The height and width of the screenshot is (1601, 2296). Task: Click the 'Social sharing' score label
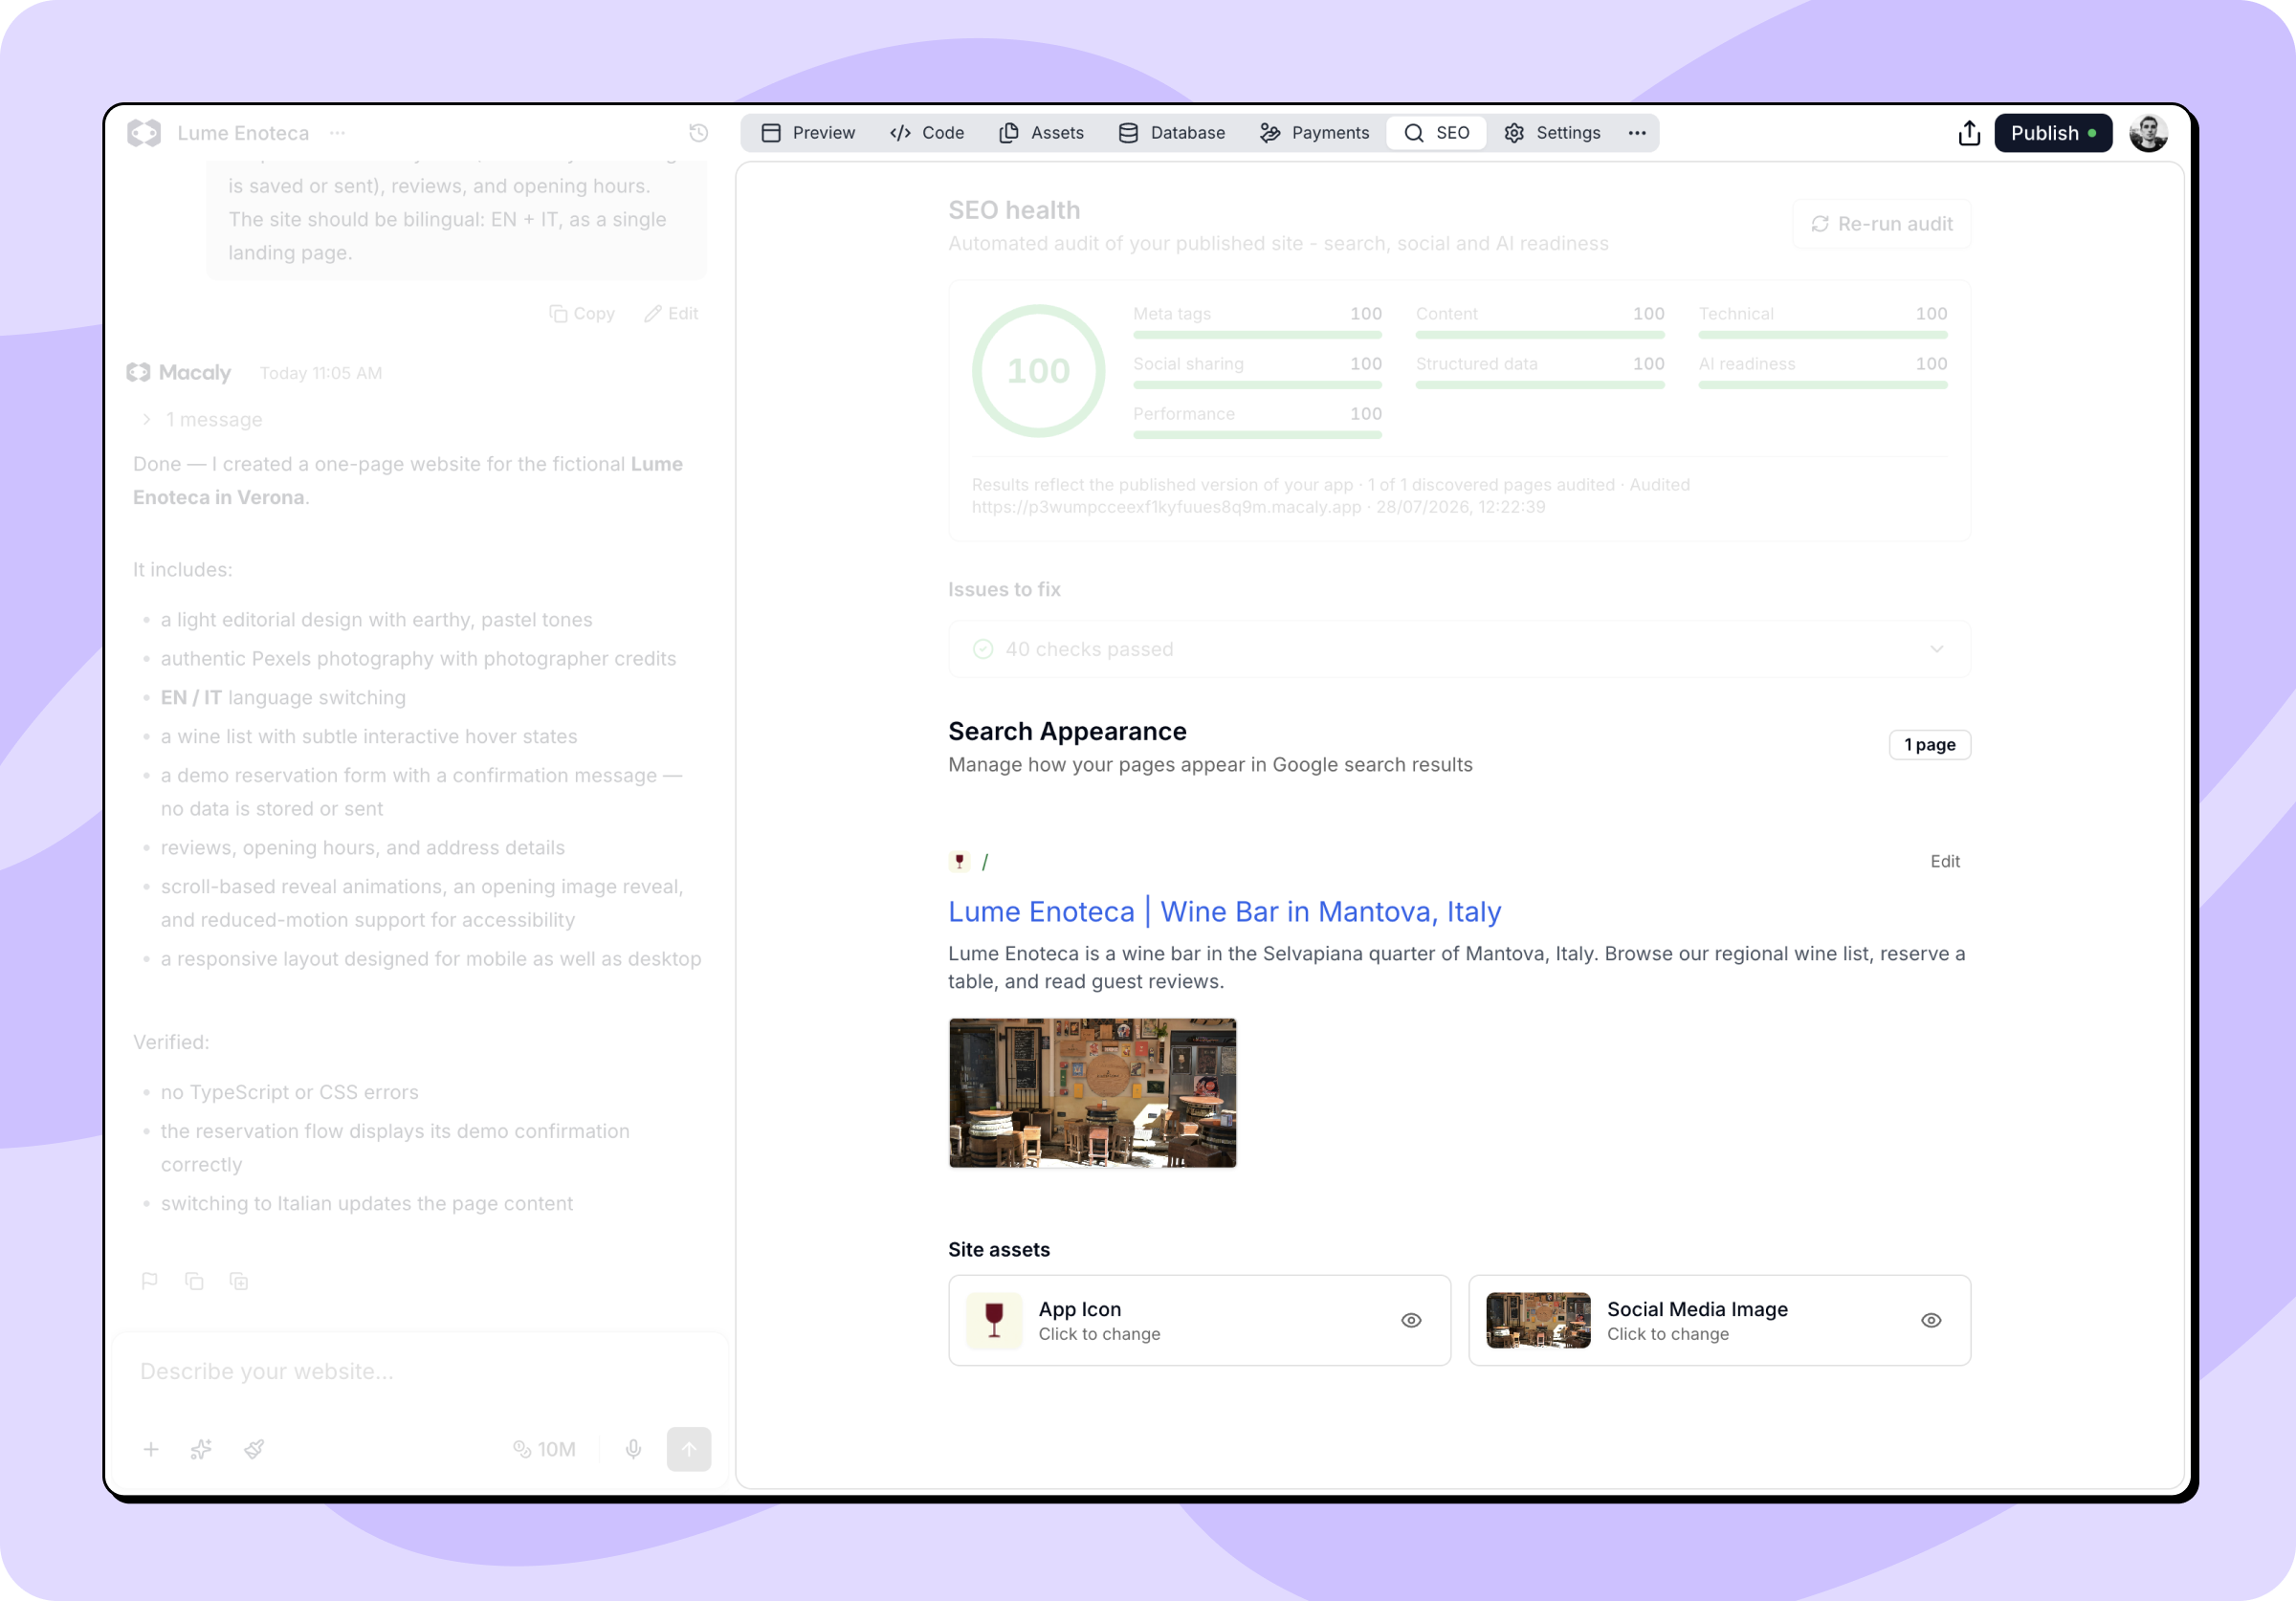click(x=1188, y=364)
